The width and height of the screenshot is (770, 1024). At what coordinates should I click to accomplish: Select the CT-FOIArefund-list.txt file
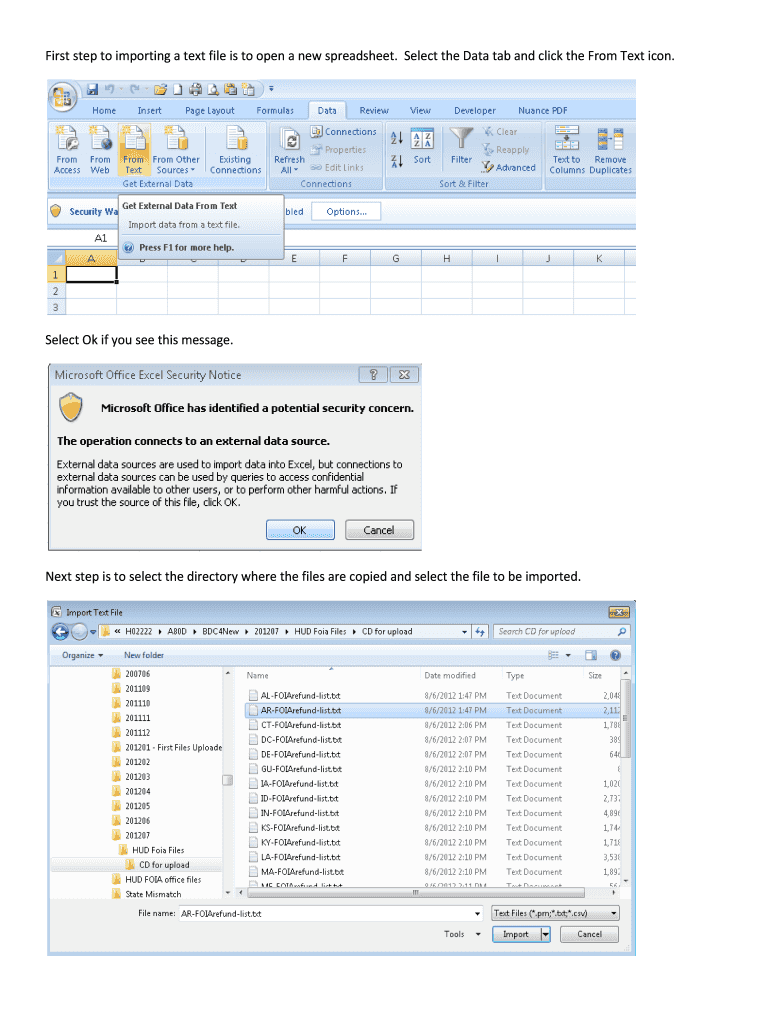coord(300,725)
